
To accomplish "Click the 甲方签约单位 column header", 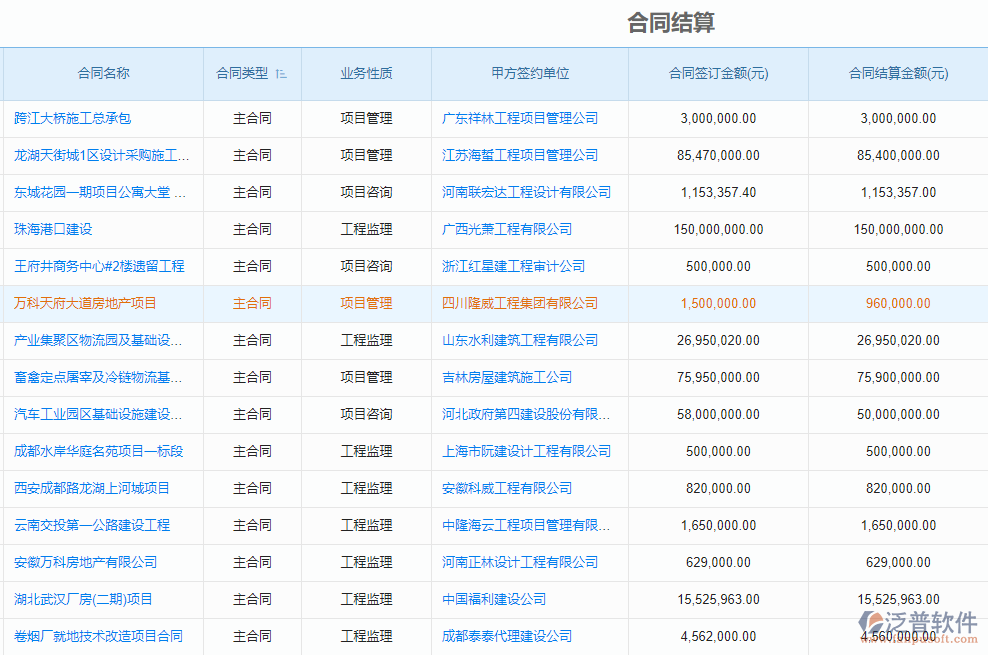I will 530,73.
